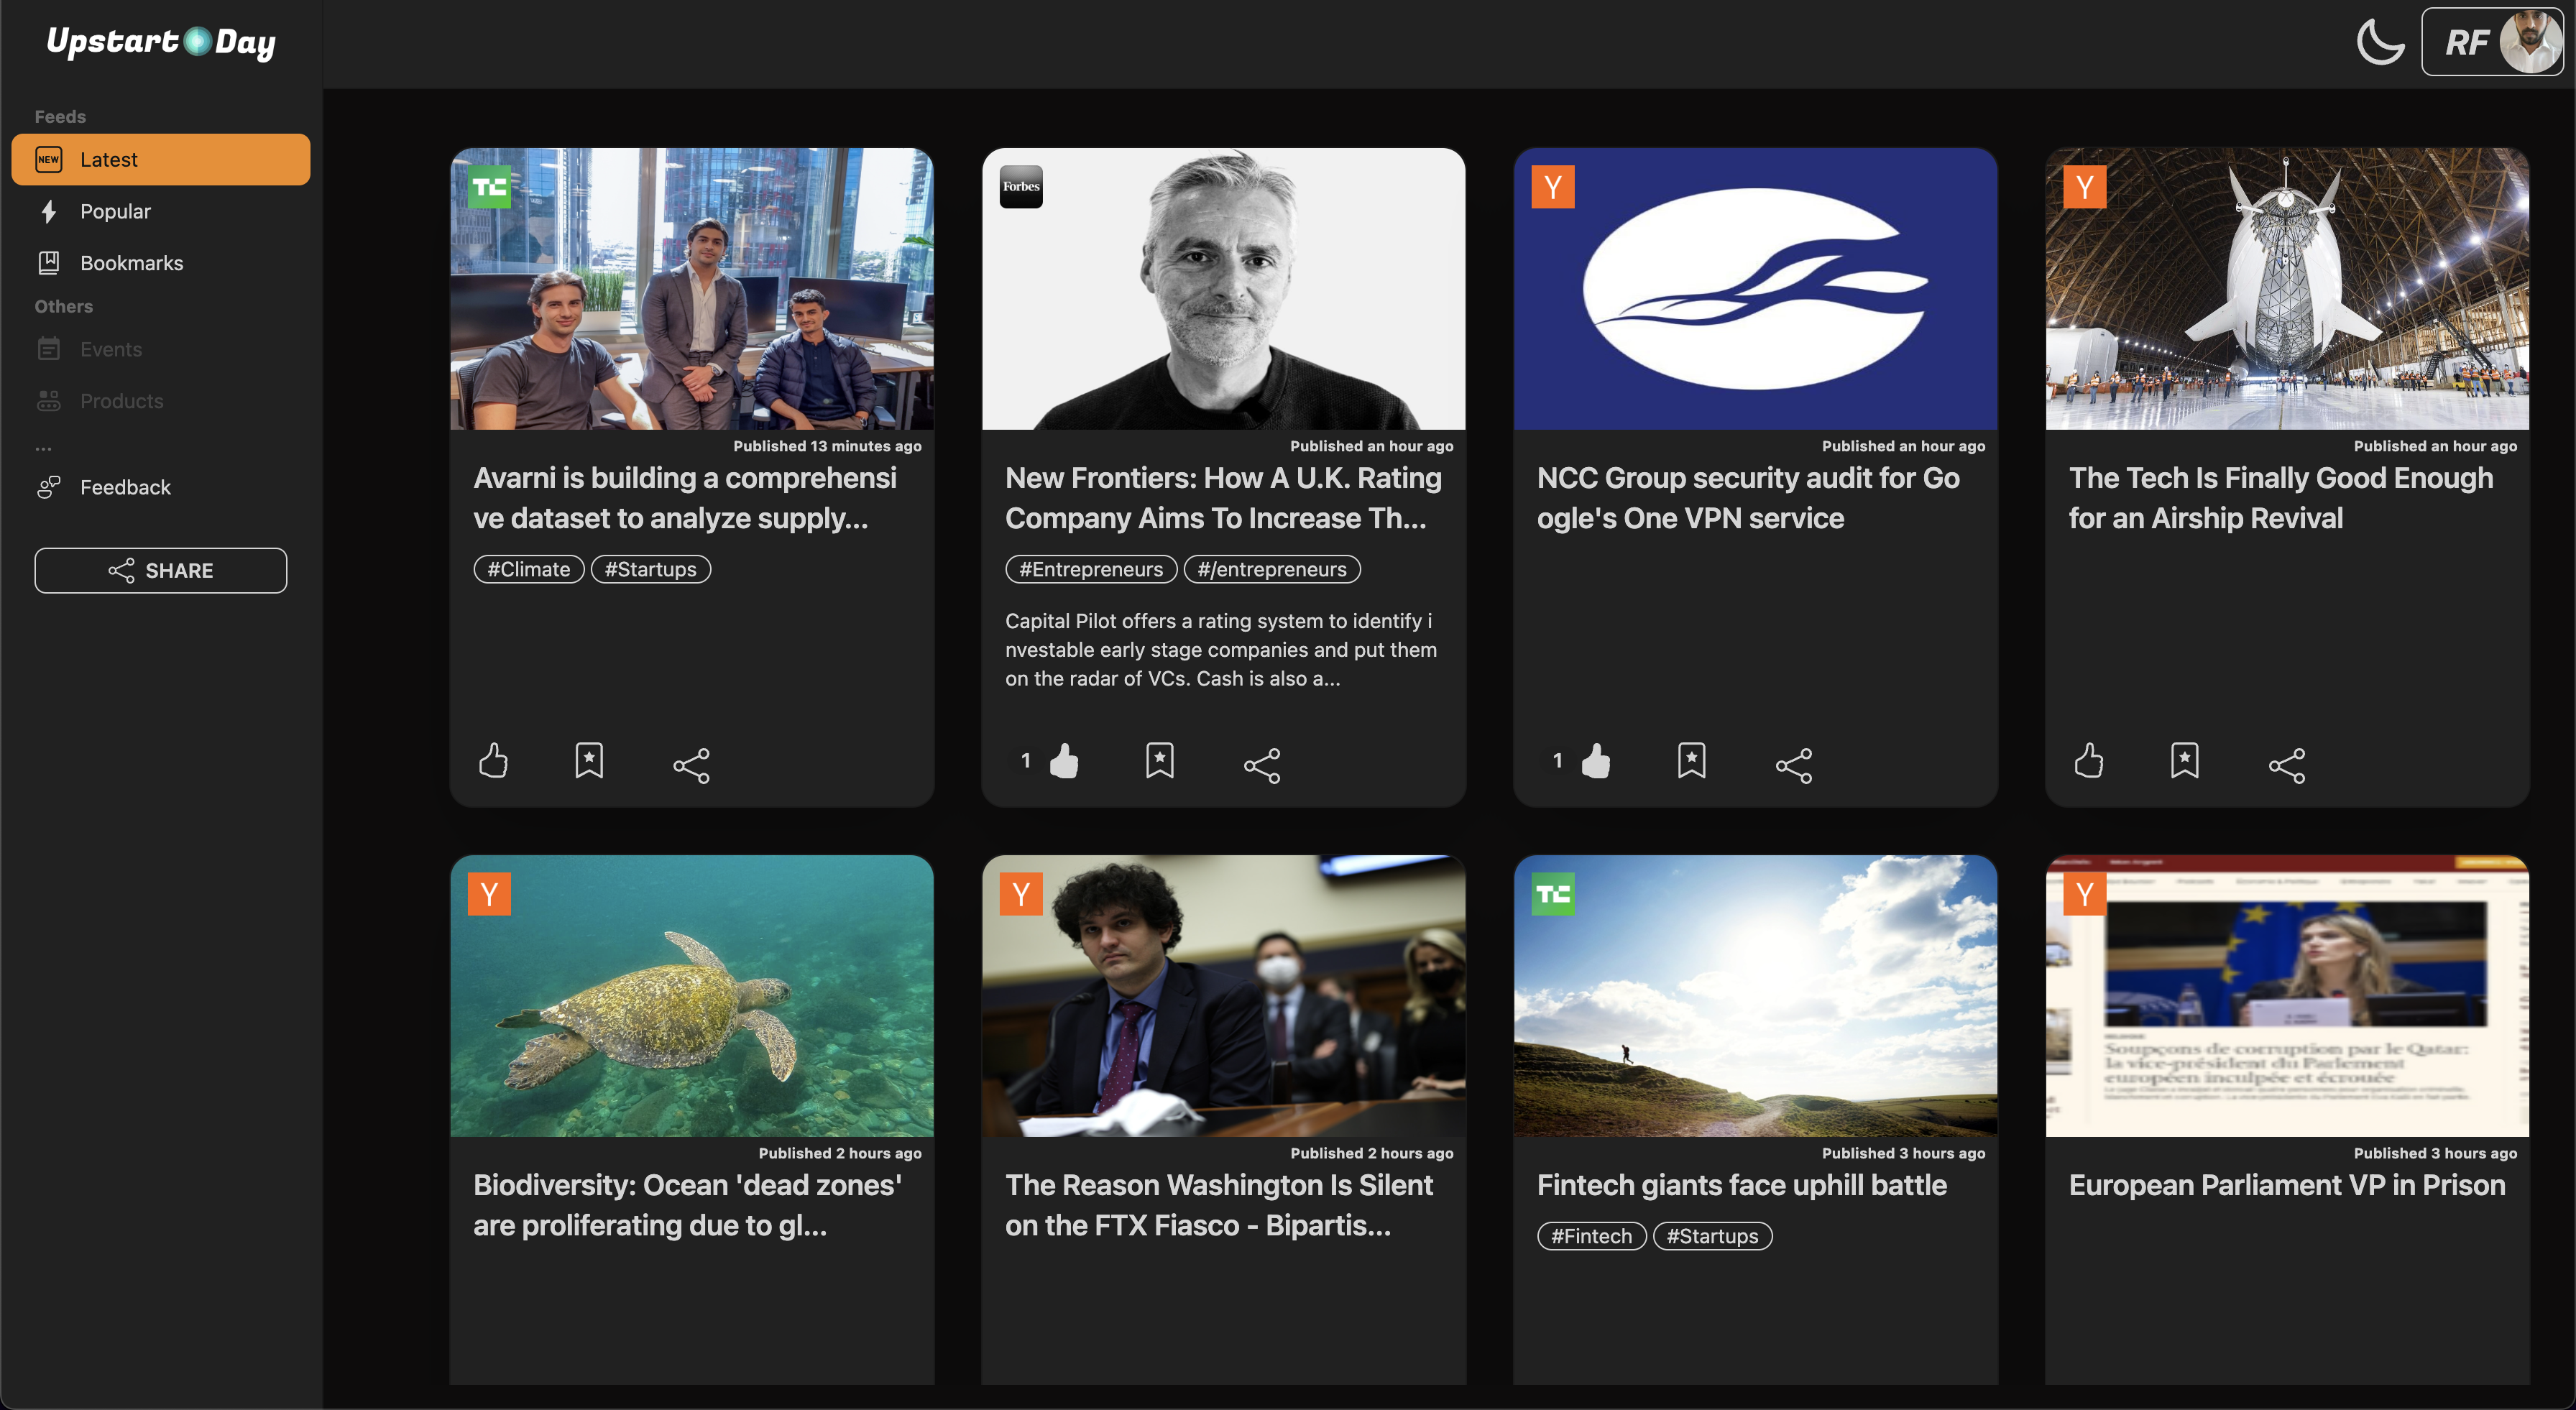The width and height of the screenshot is (2576, 1410).
Task: Share the Airship Revival article
Action: 2287,766
